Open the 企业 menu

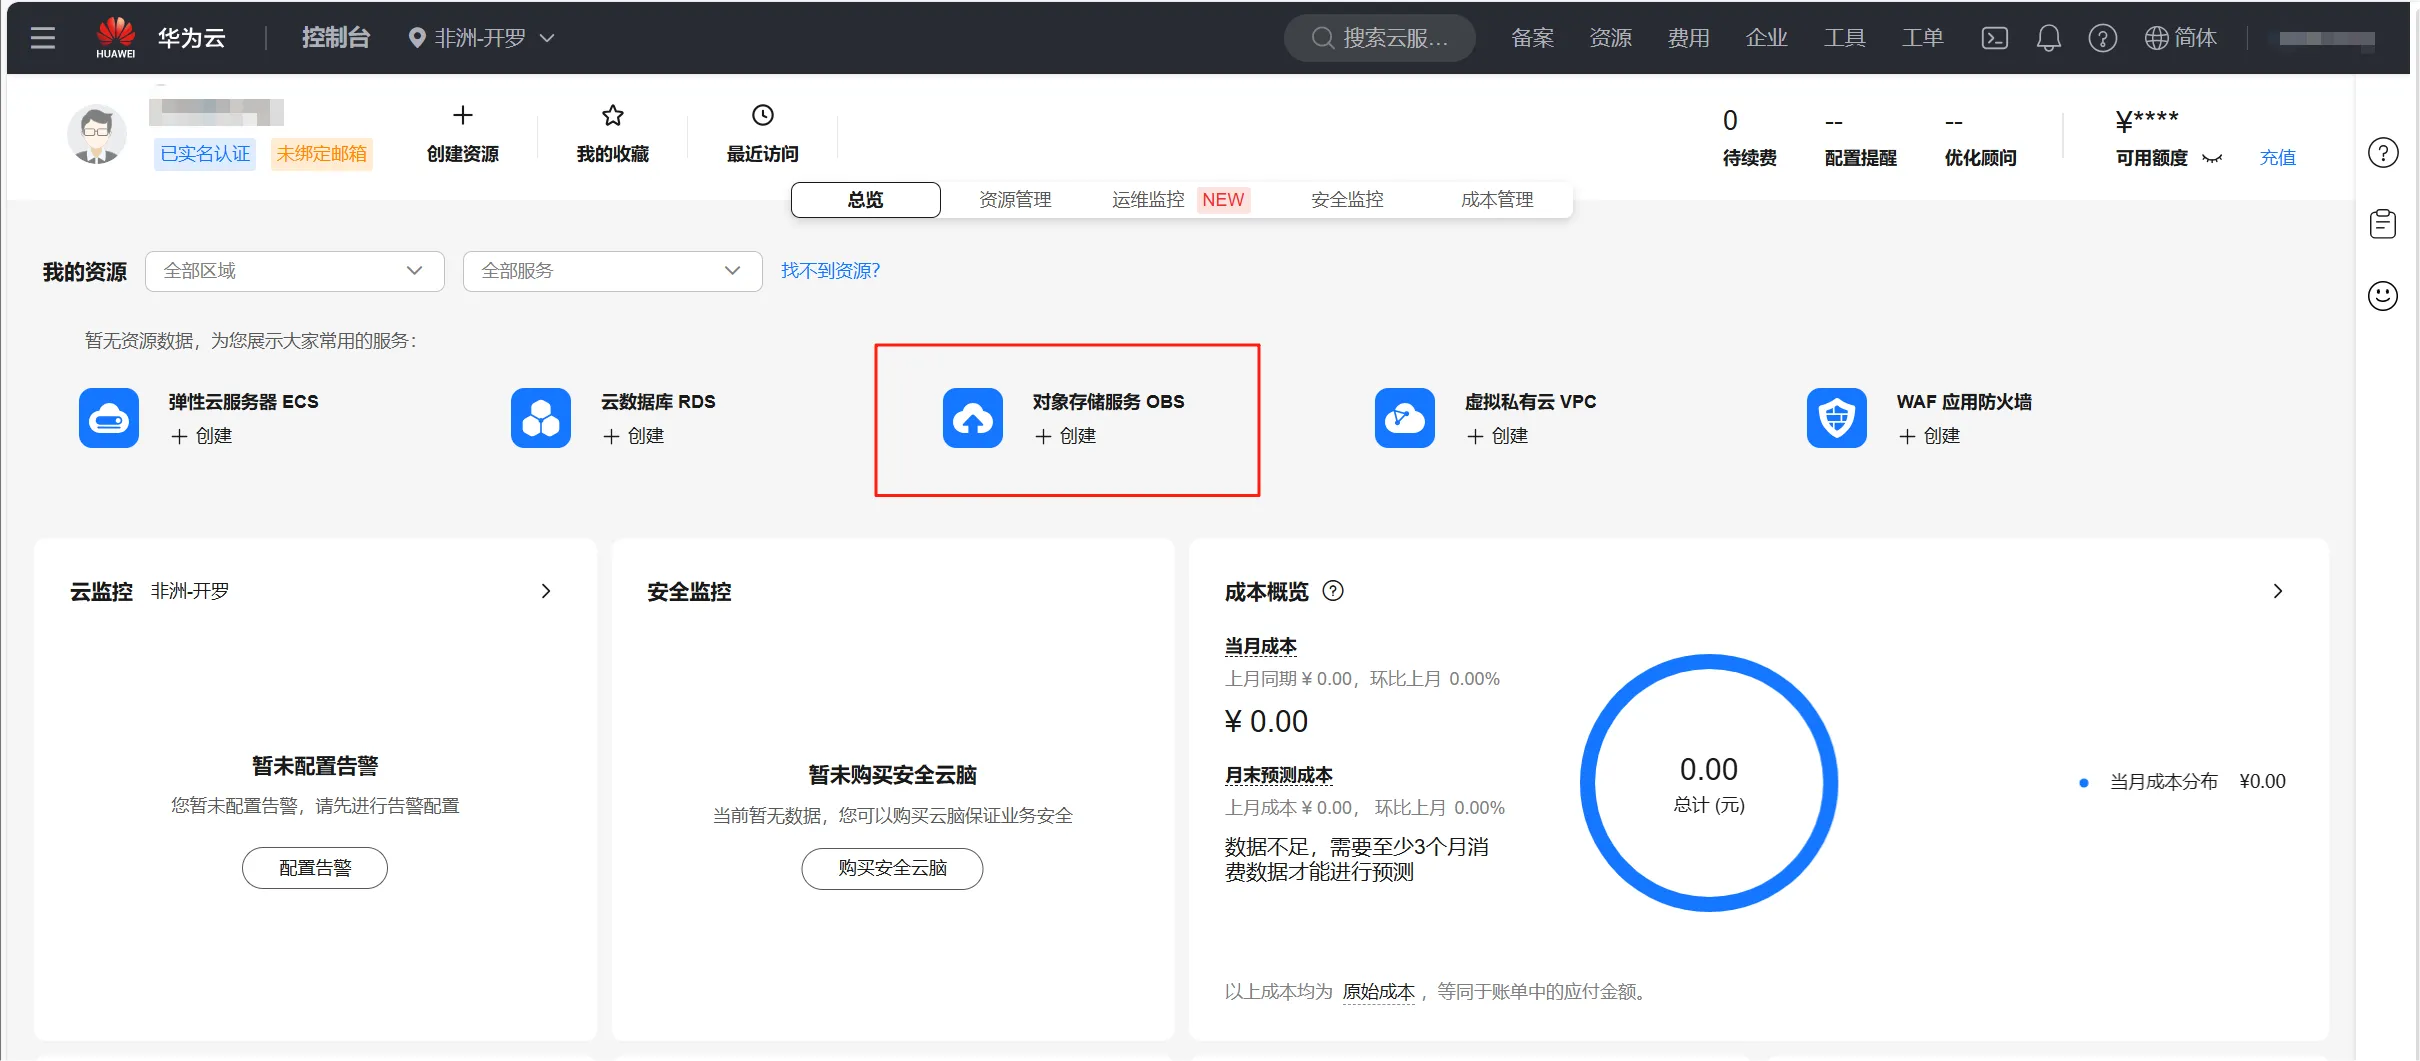[1767, 38]
